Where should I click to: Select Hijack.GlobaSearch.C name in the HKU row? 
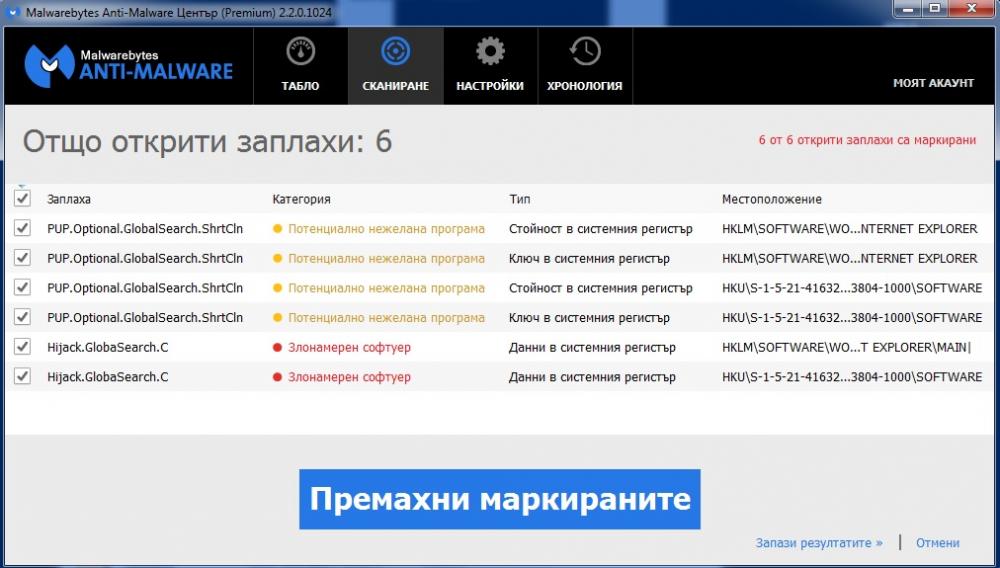pos(108,377)
